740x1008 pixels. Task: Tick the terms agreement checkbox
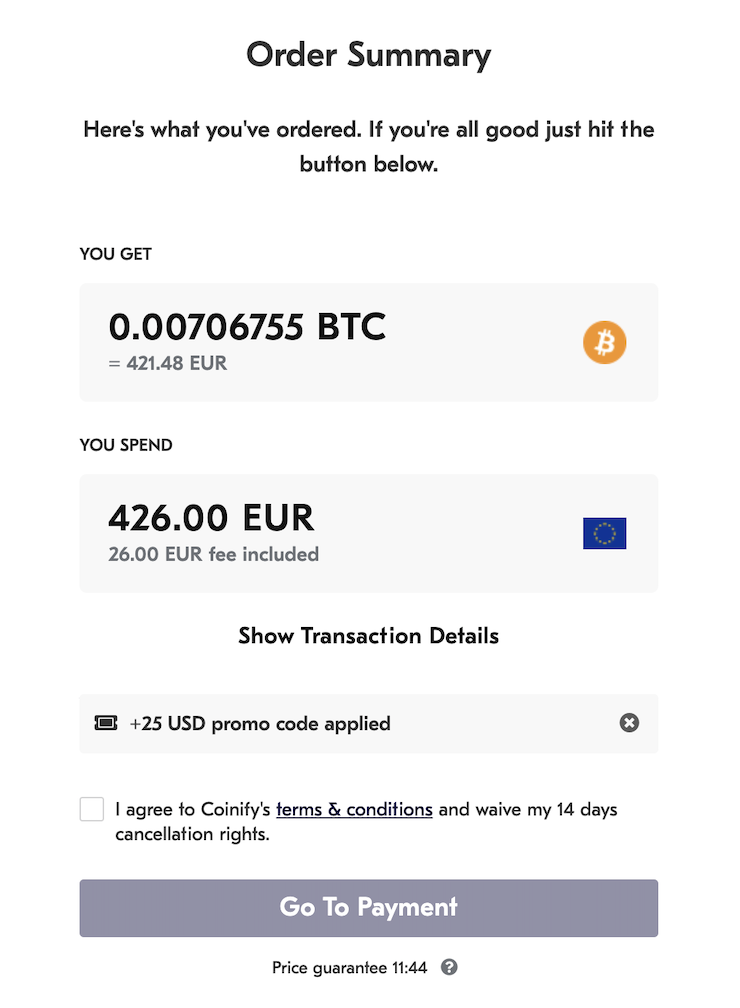click(x=92, y=809)
